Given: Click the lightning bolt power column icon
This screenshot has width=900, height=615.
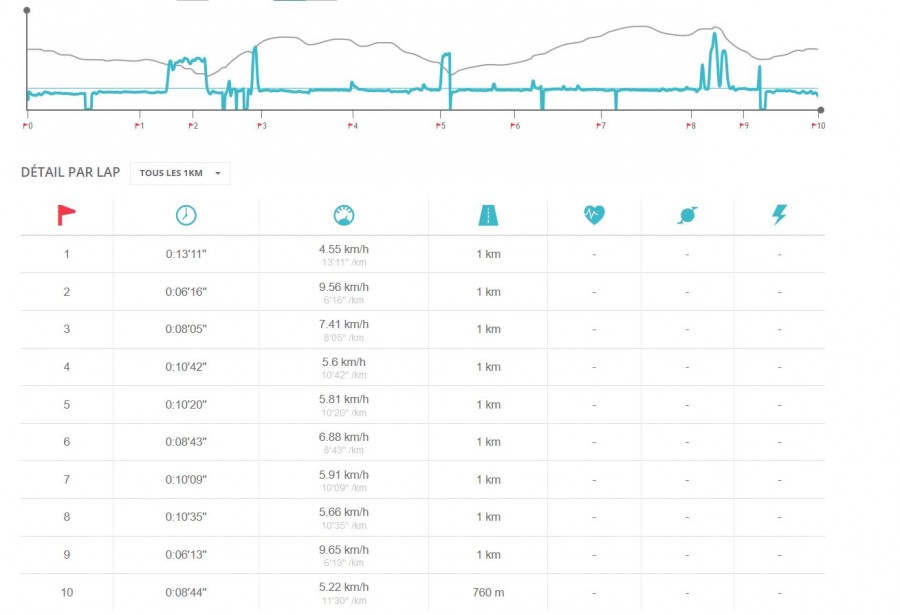Looking at the screenshot, I should click(779, 215).
